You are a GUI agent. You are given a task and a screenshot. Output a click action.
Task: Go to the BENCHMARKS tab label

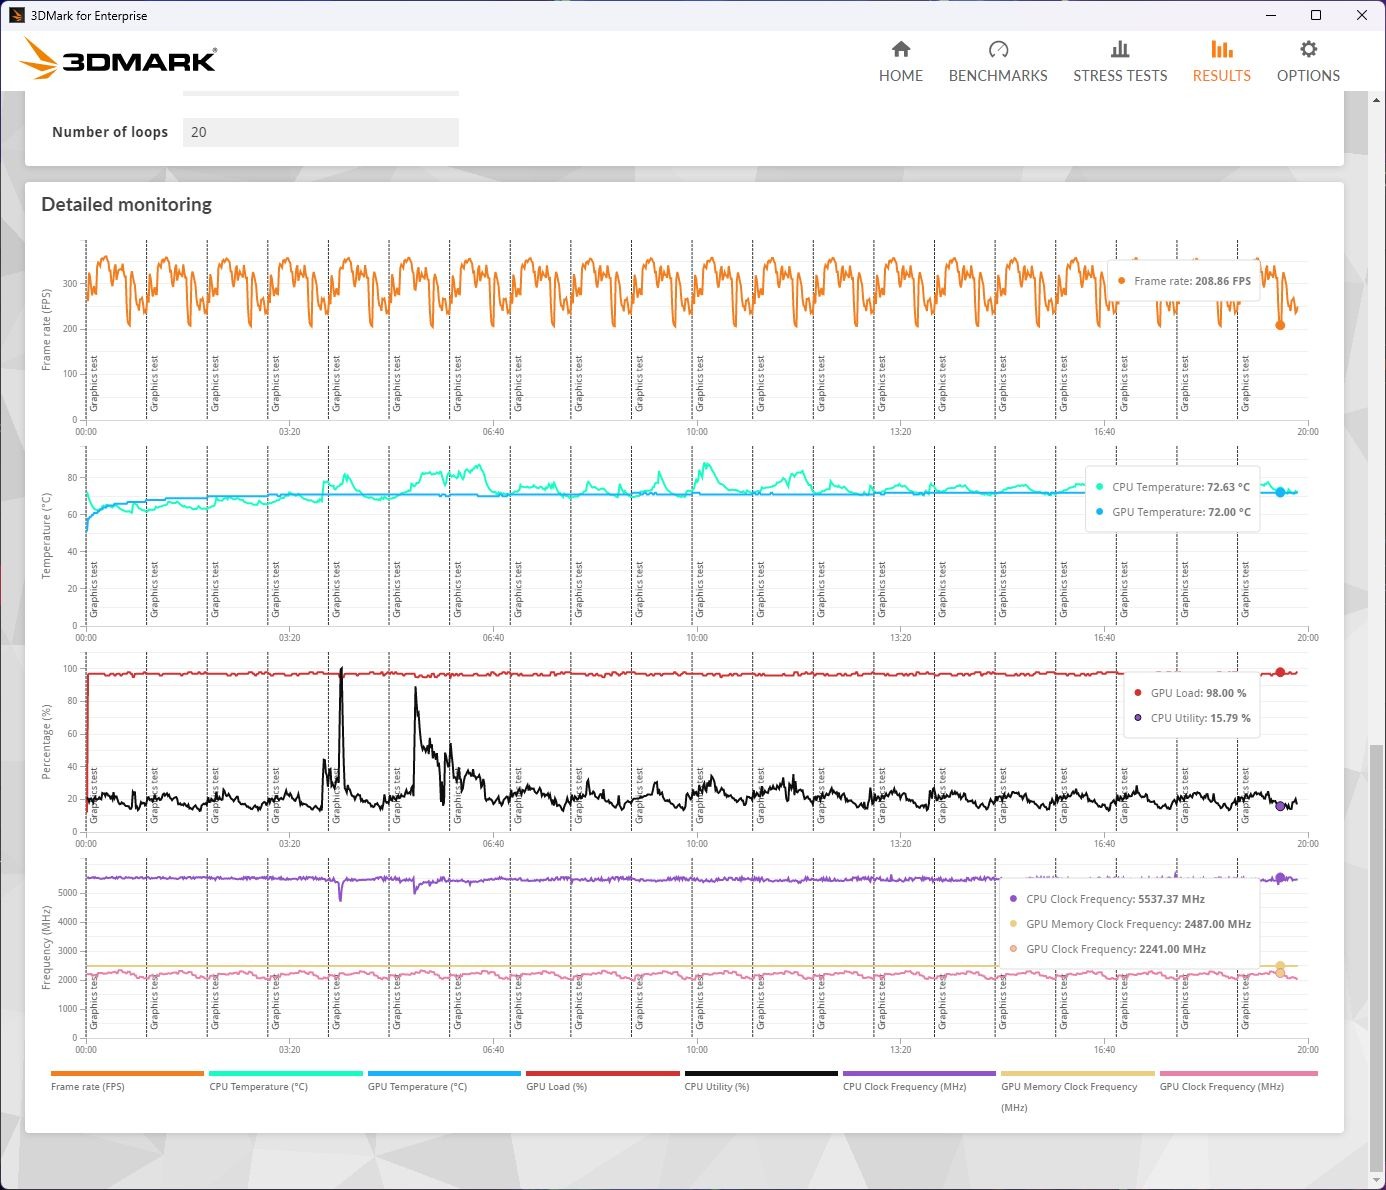click(998, 76)
